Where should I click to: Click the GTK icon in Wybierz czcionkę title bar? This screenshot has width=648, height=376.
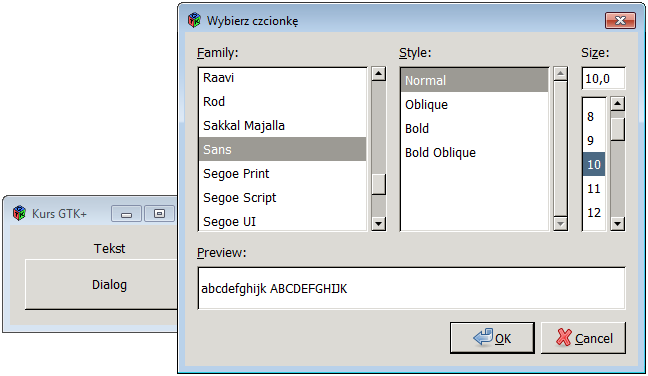click(x=194, y=20)
